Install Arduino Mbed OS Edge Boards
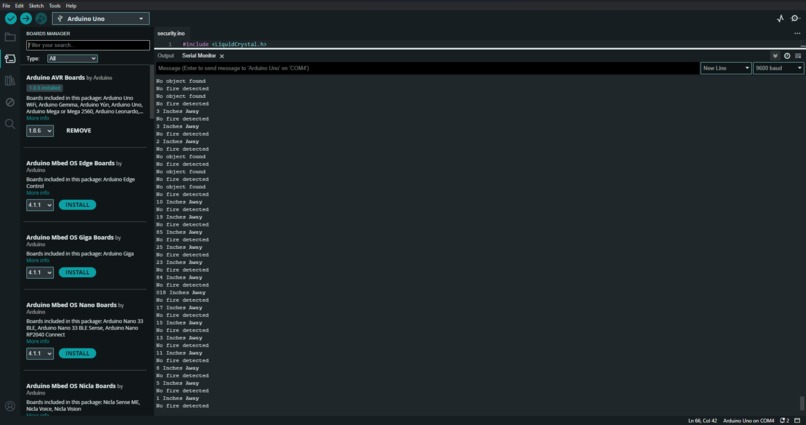 (77, 205)
